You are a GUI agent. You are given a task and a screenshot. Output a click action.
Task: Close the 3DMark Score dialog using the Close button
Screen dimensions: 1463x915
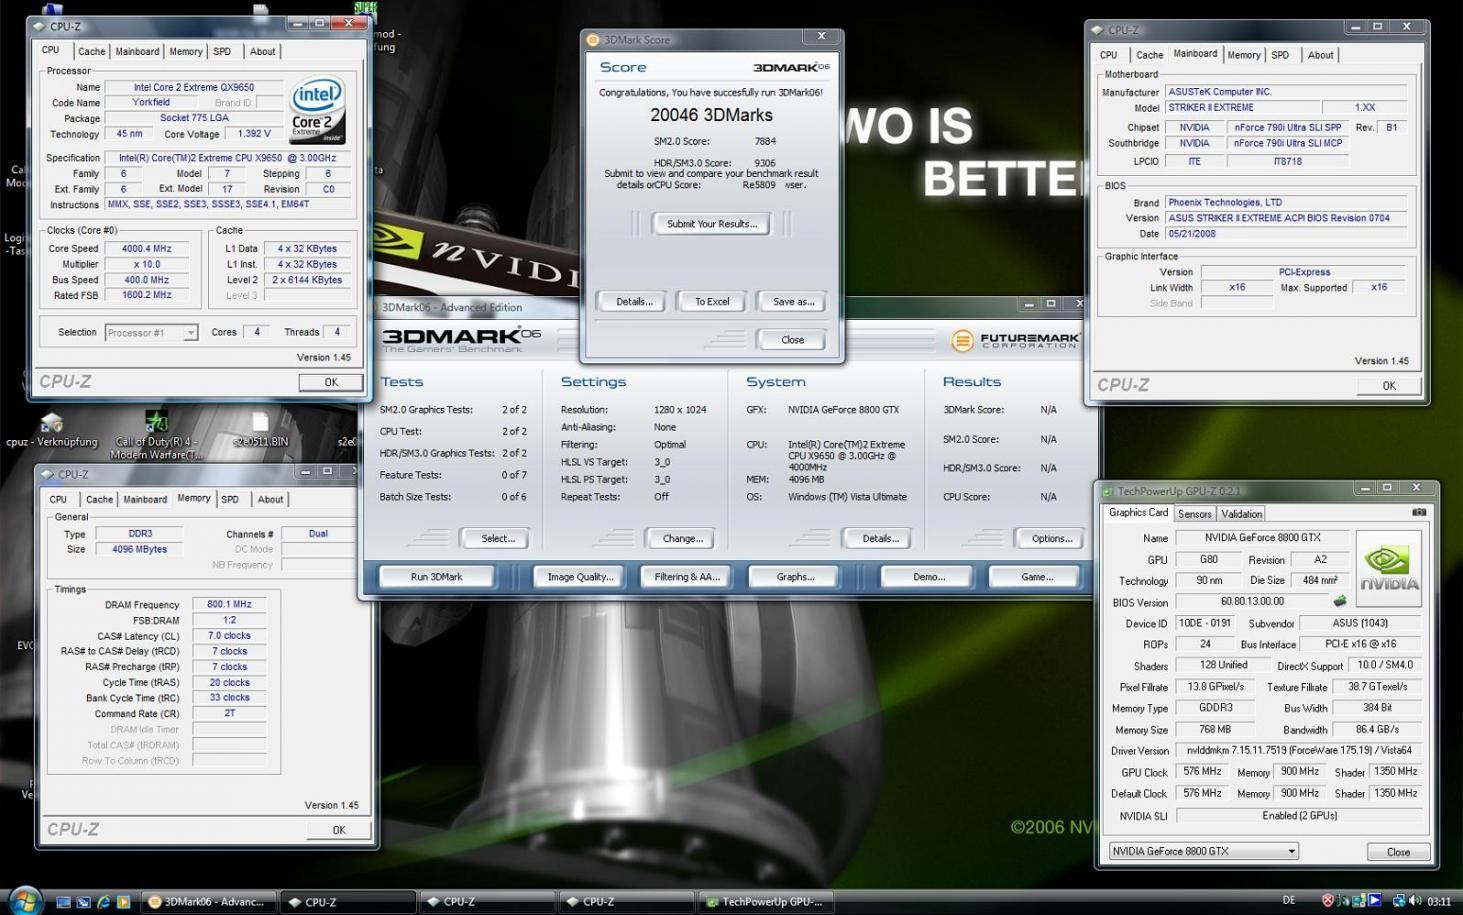coord(793,340)
